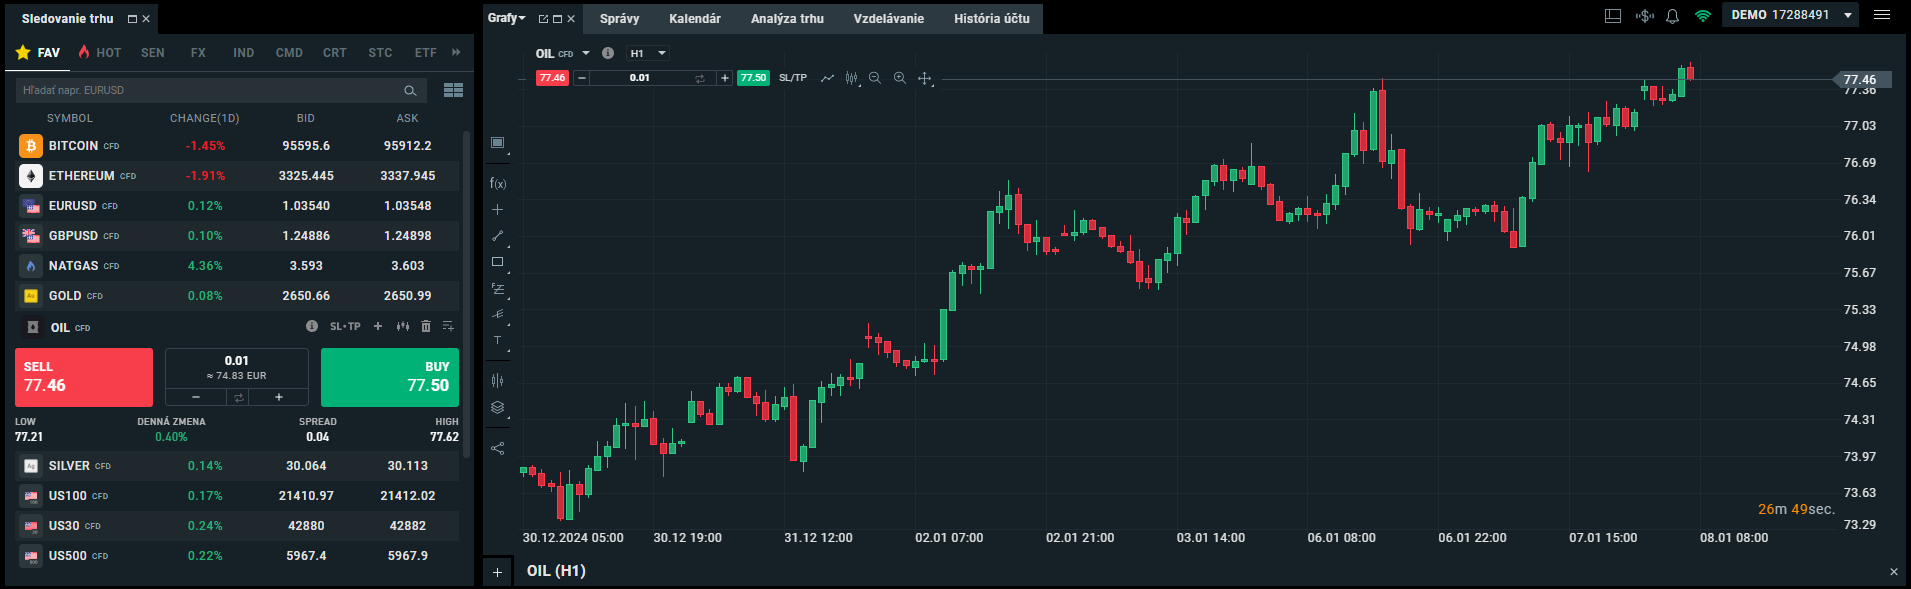
Task: Select the text tool in chart sidebar
Action: [x=497, y=340]
